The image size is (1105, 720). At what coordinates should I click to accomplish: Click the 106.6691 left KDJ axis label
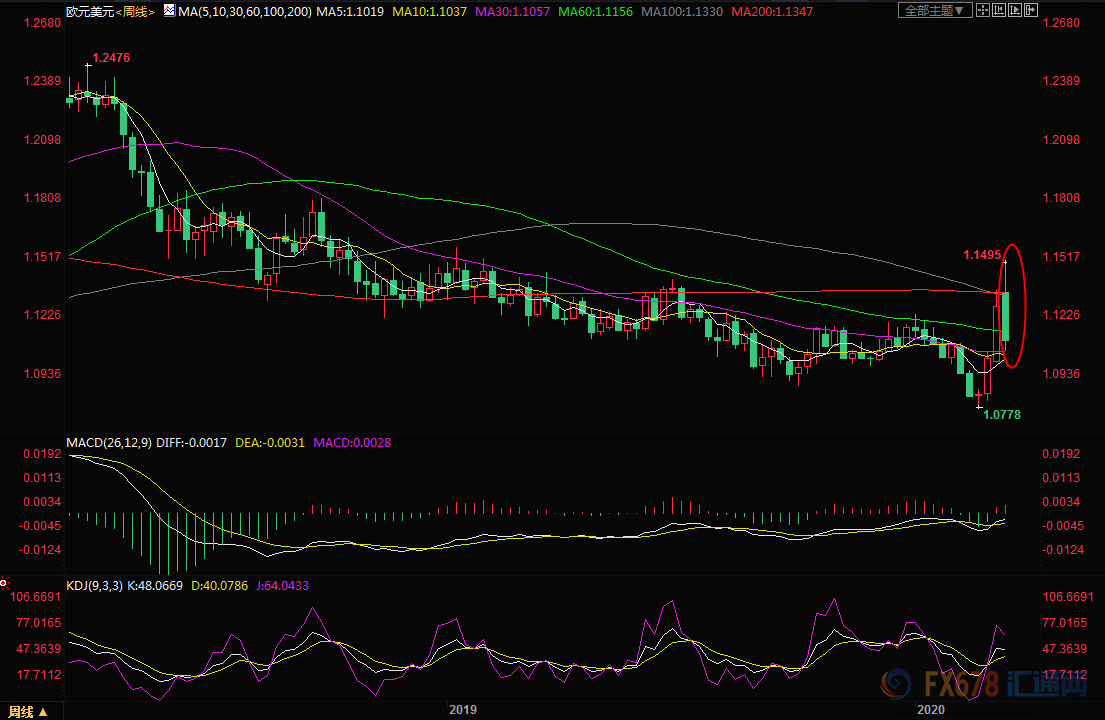(35, 597)
